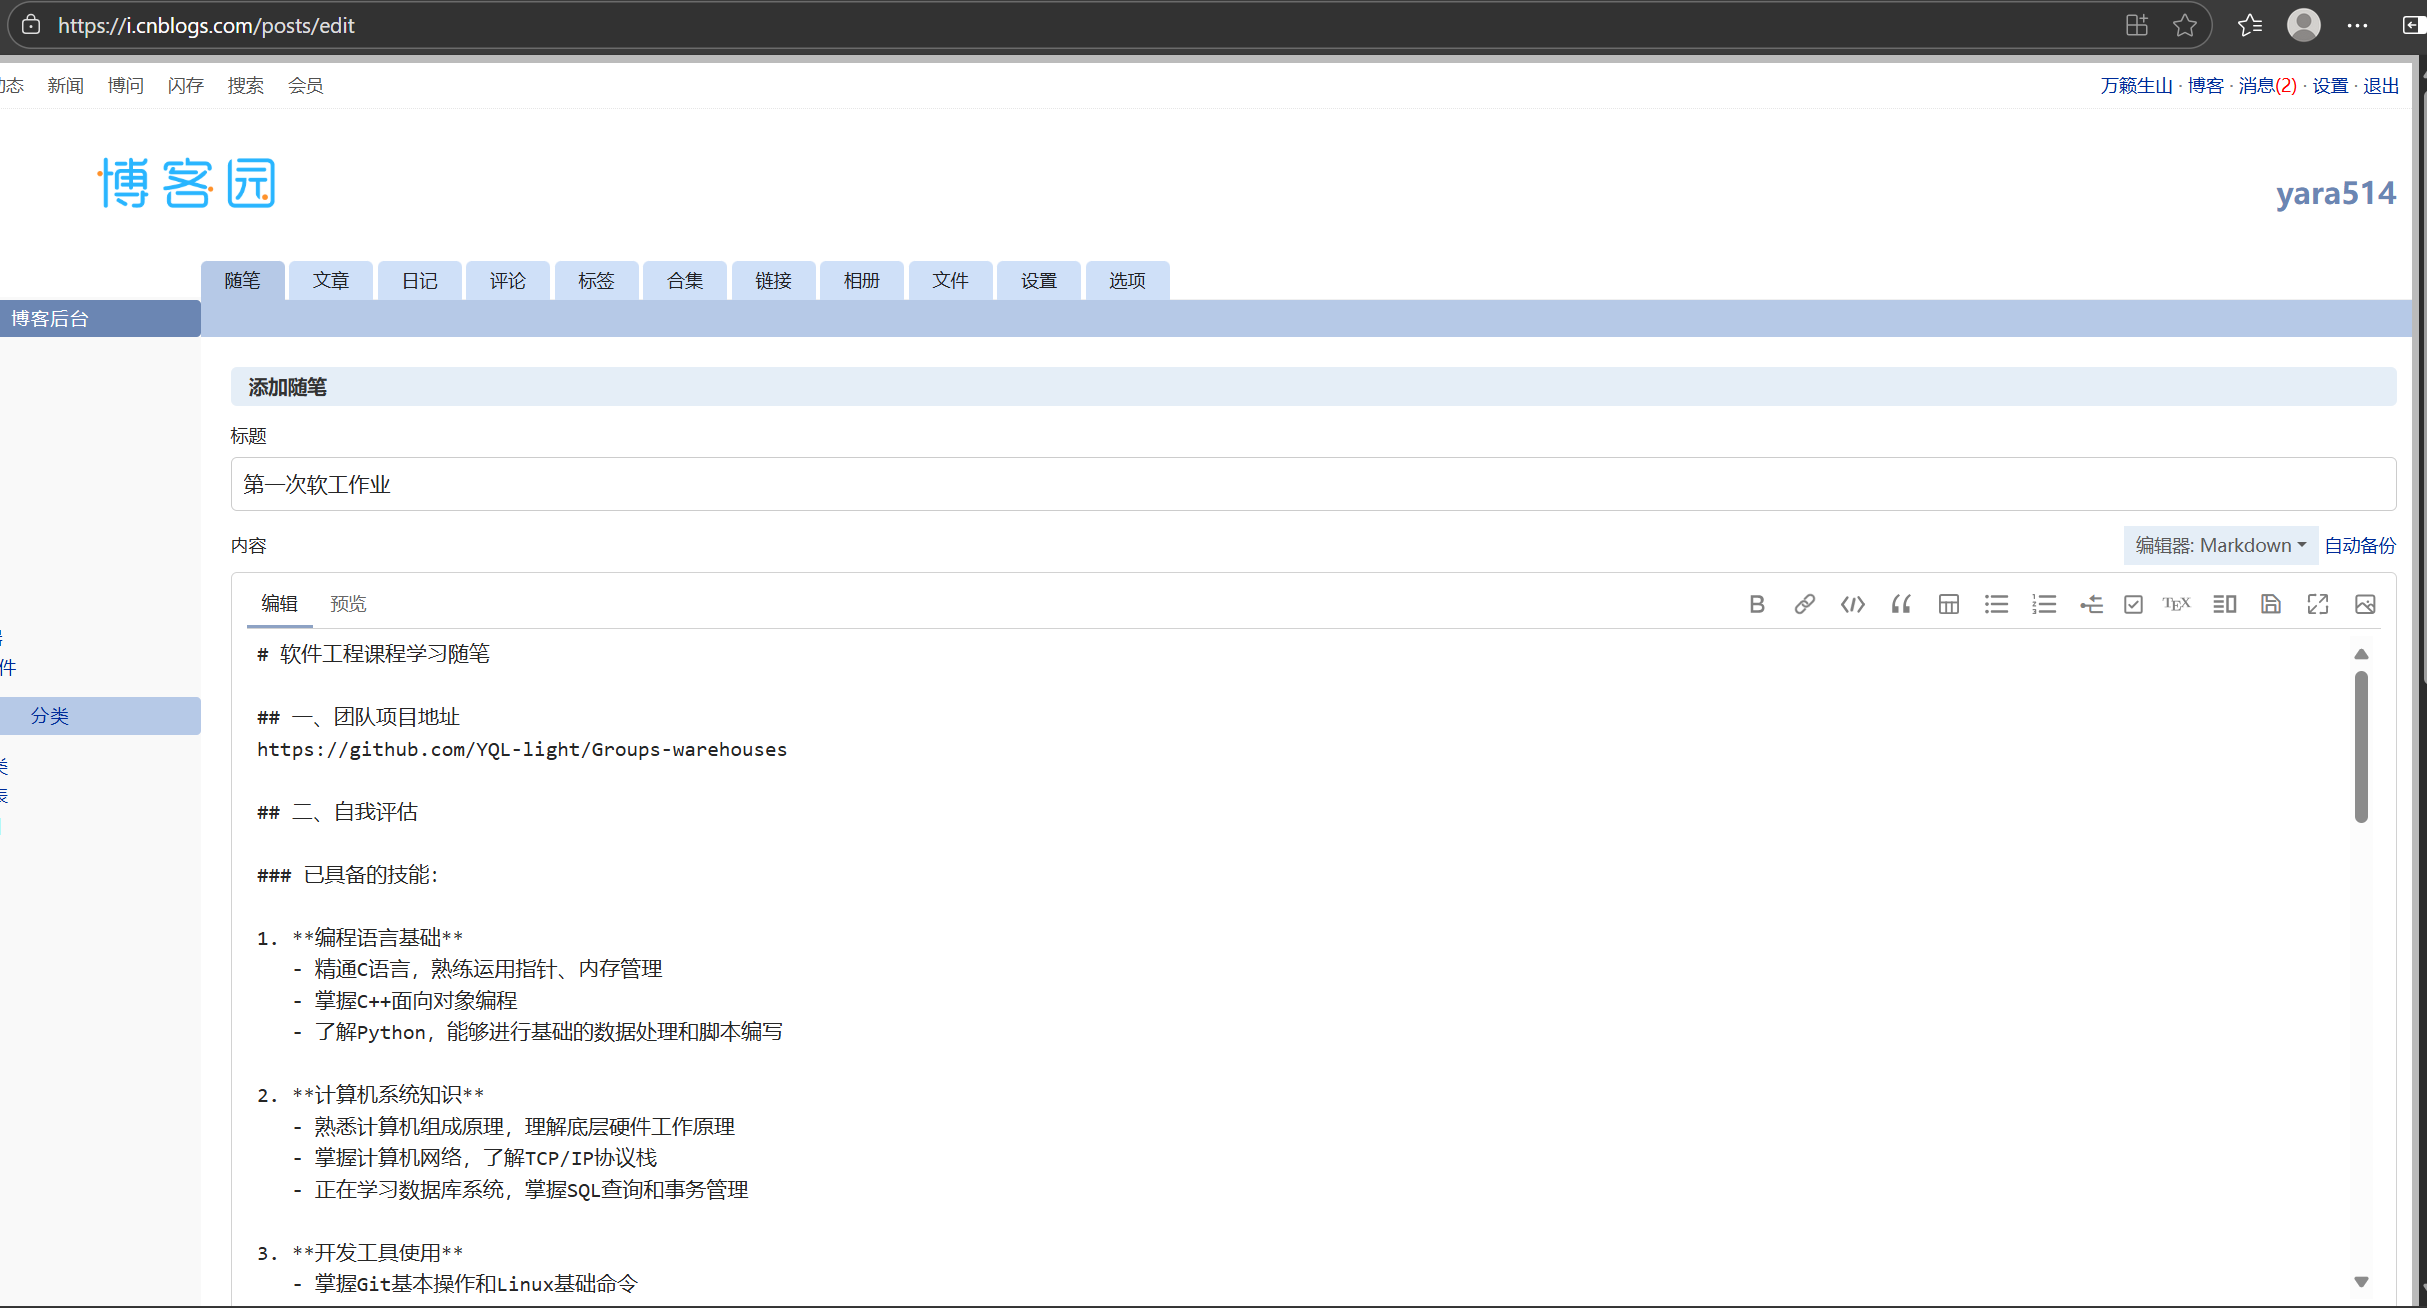Insert an unordered bullet list
Viewport: 2427px width, 1308px height.
coord(1996,604)
